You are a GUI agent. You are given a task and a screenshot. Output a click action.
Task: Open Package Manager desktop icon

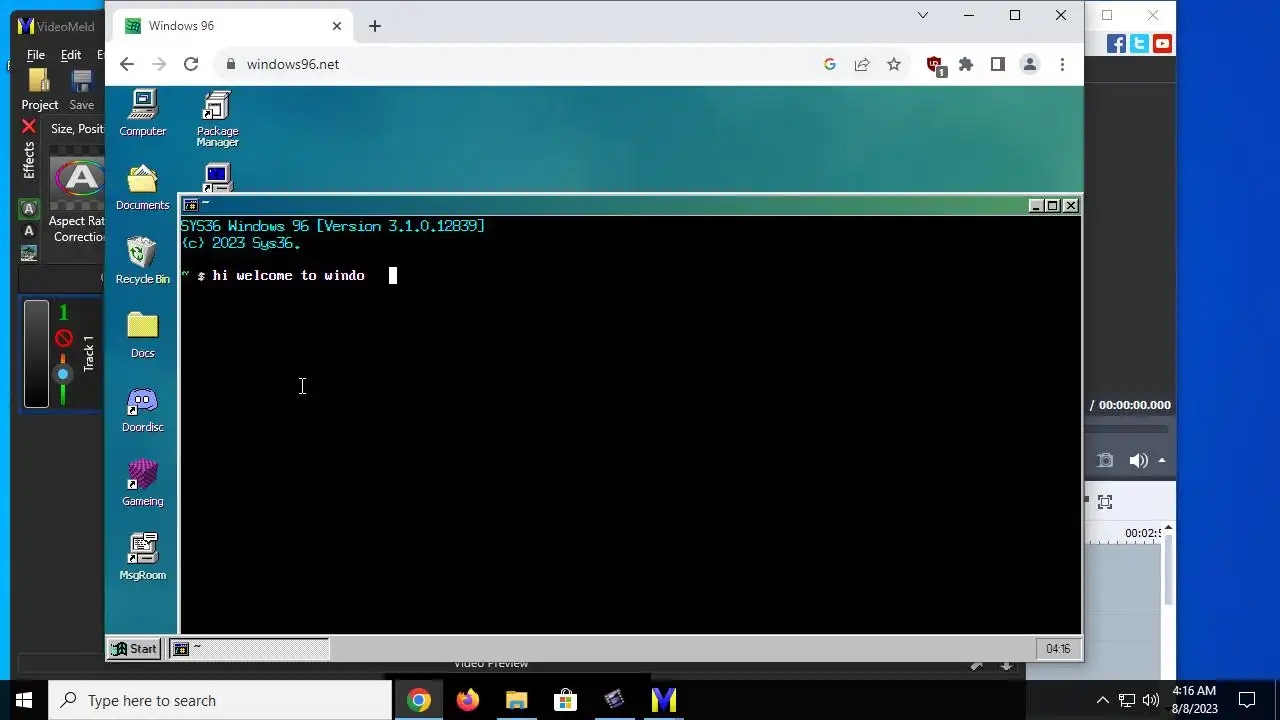tap(217, 119)
